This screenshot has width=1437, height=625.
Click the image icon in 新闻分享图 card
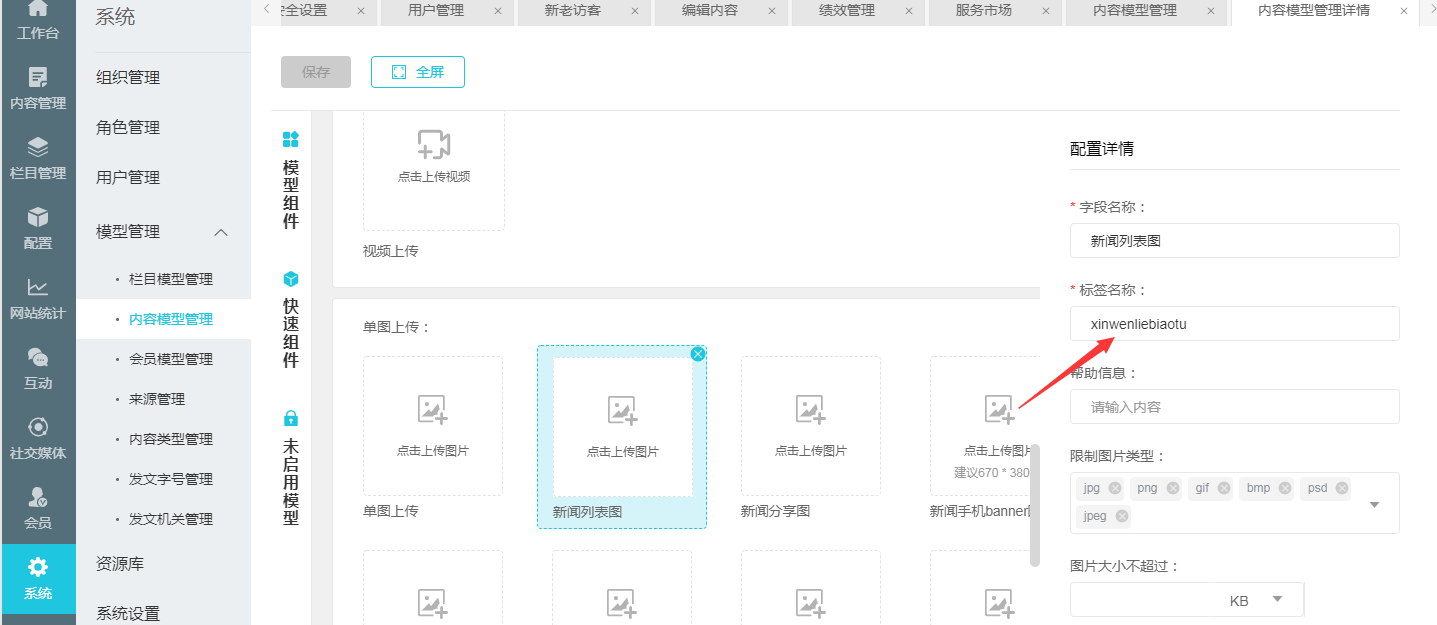point(810,409)
